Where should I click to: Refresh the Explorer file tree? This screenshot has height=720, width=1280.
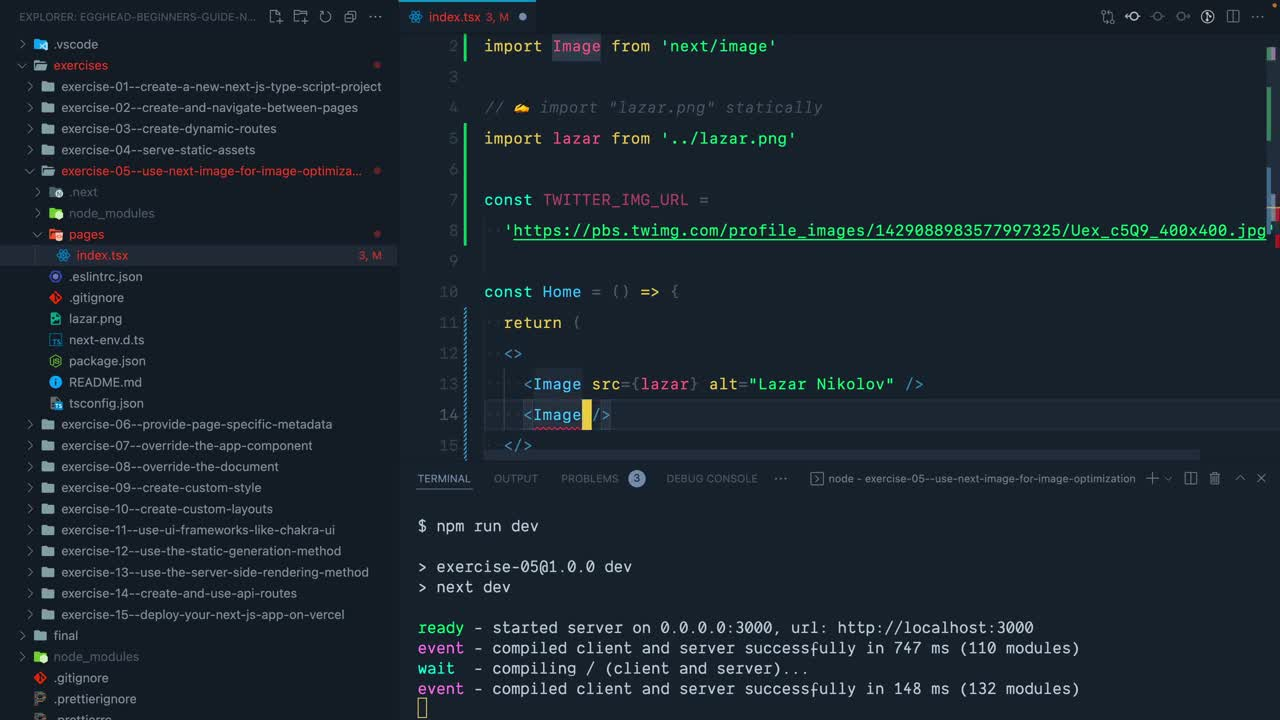(x=325, y=17)
